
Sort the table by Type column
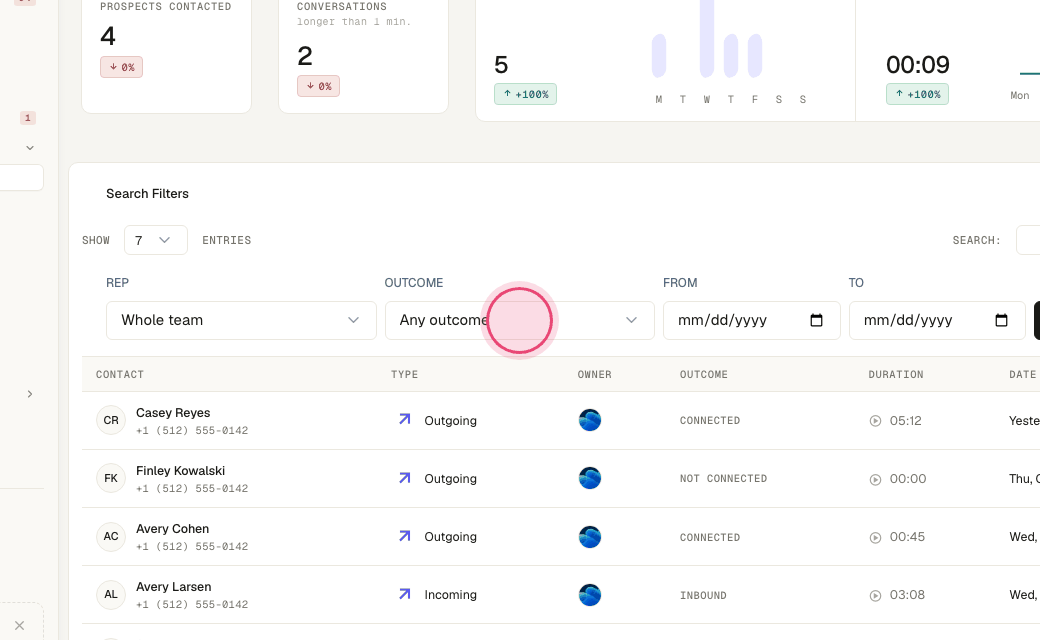click(405, 375)
